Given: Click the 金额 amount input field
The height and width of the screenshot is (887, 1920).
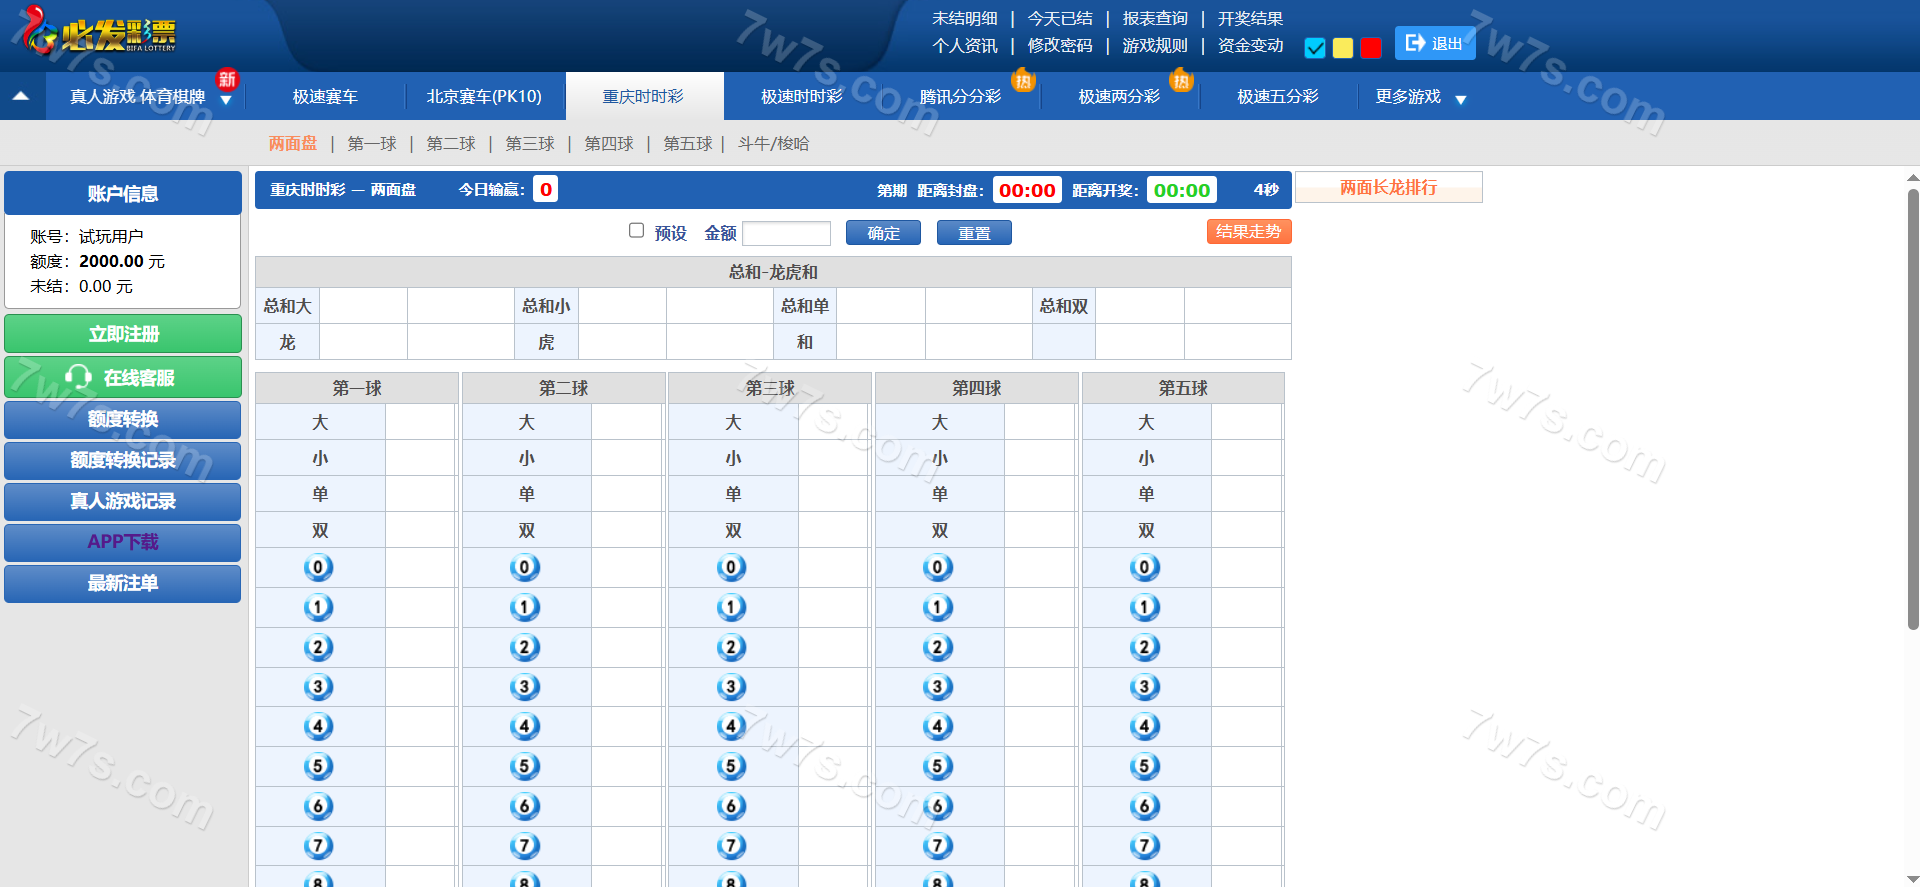Looking at the screenshot, I should [786, 233].
